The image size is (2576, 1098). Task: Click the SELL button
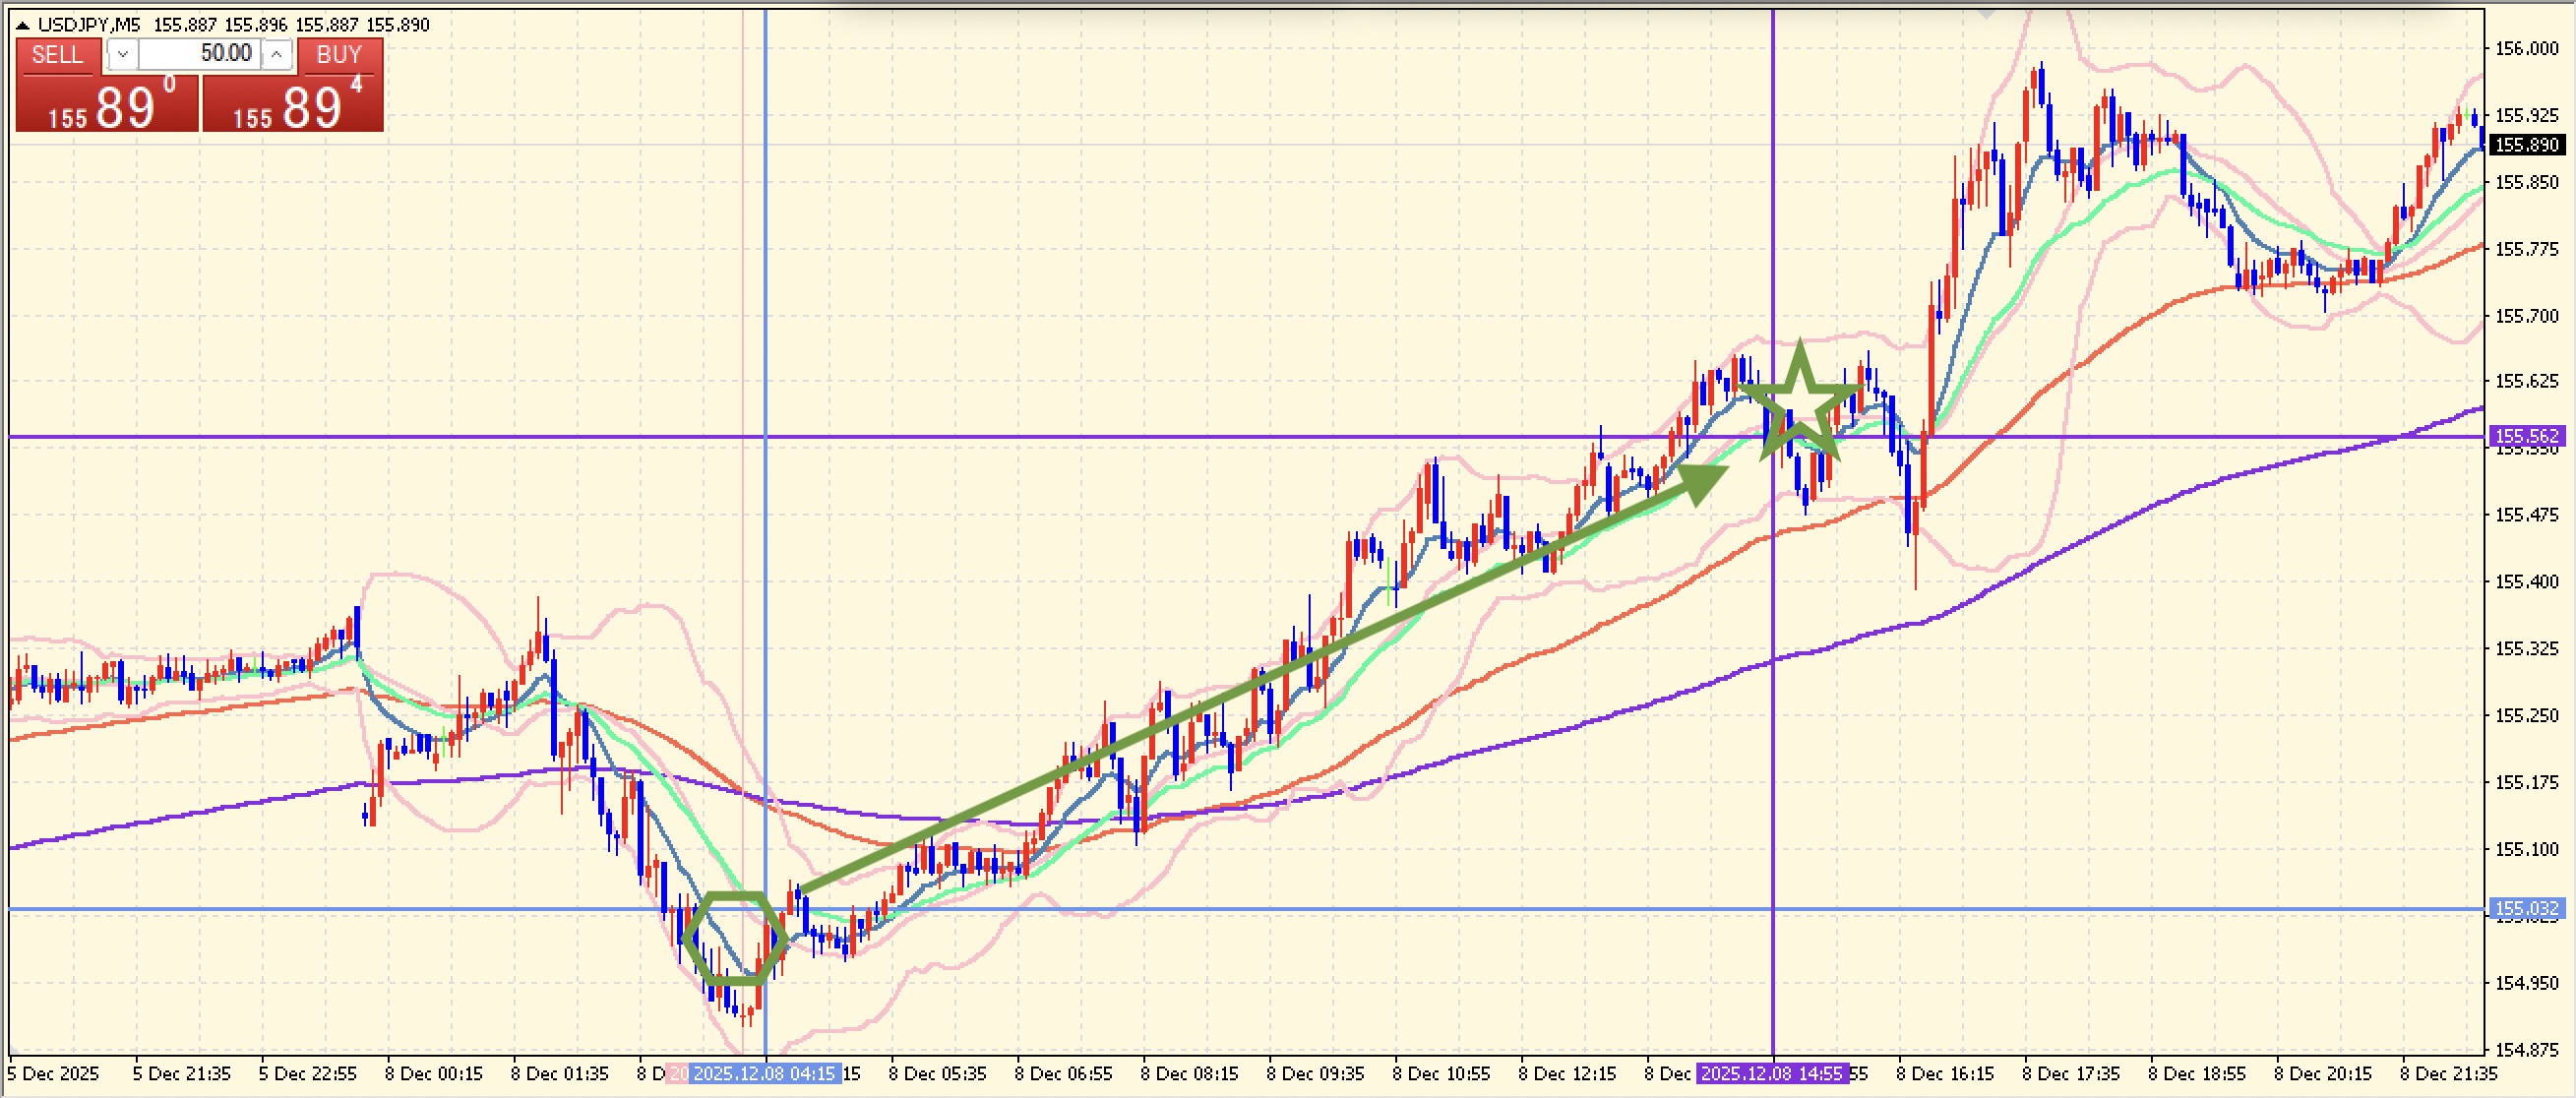pyautogui.click(x=57, y=55)
